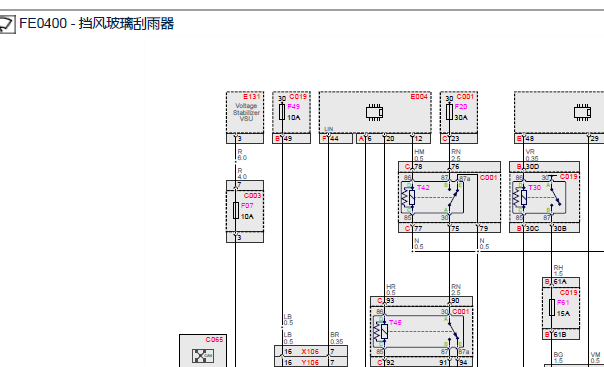Click pin label 79 below relay T42
Viewport: 604px width, 367px height.
484,229
